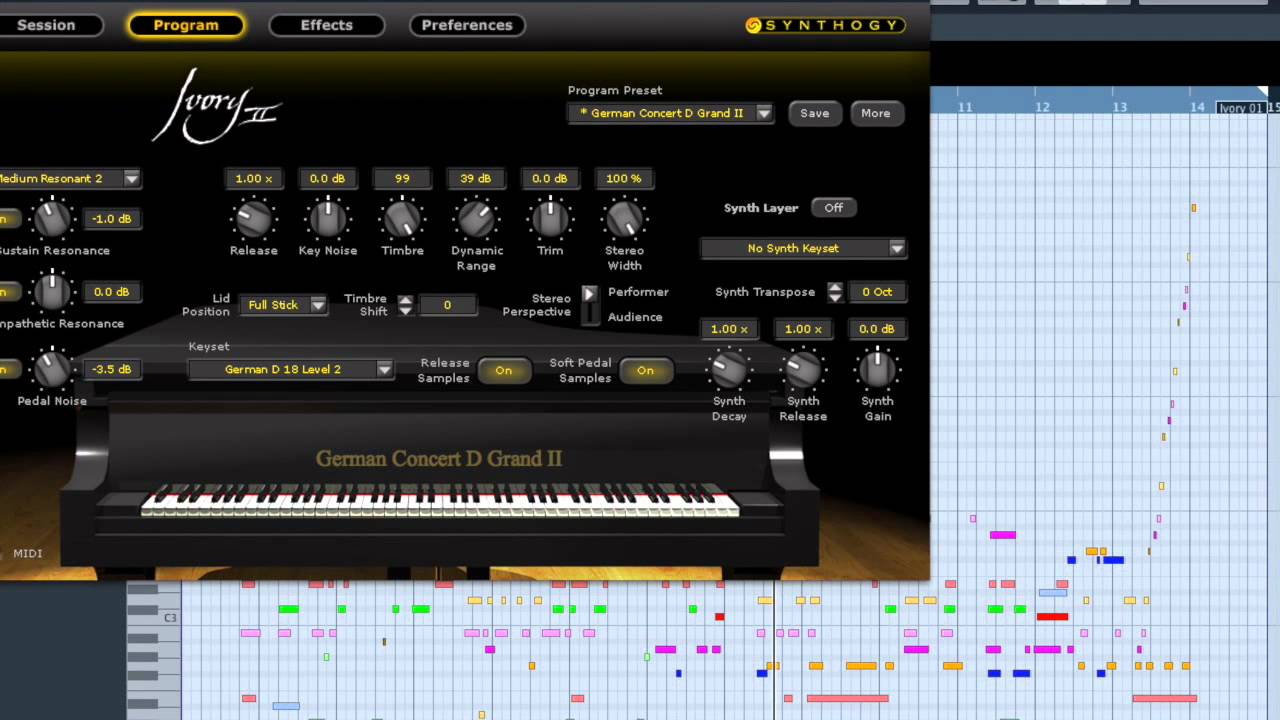The width and height of the screenshot is (1280, 720).
Task: Increase Synth Transpose with up arrow
Action: tap(835, 286)
